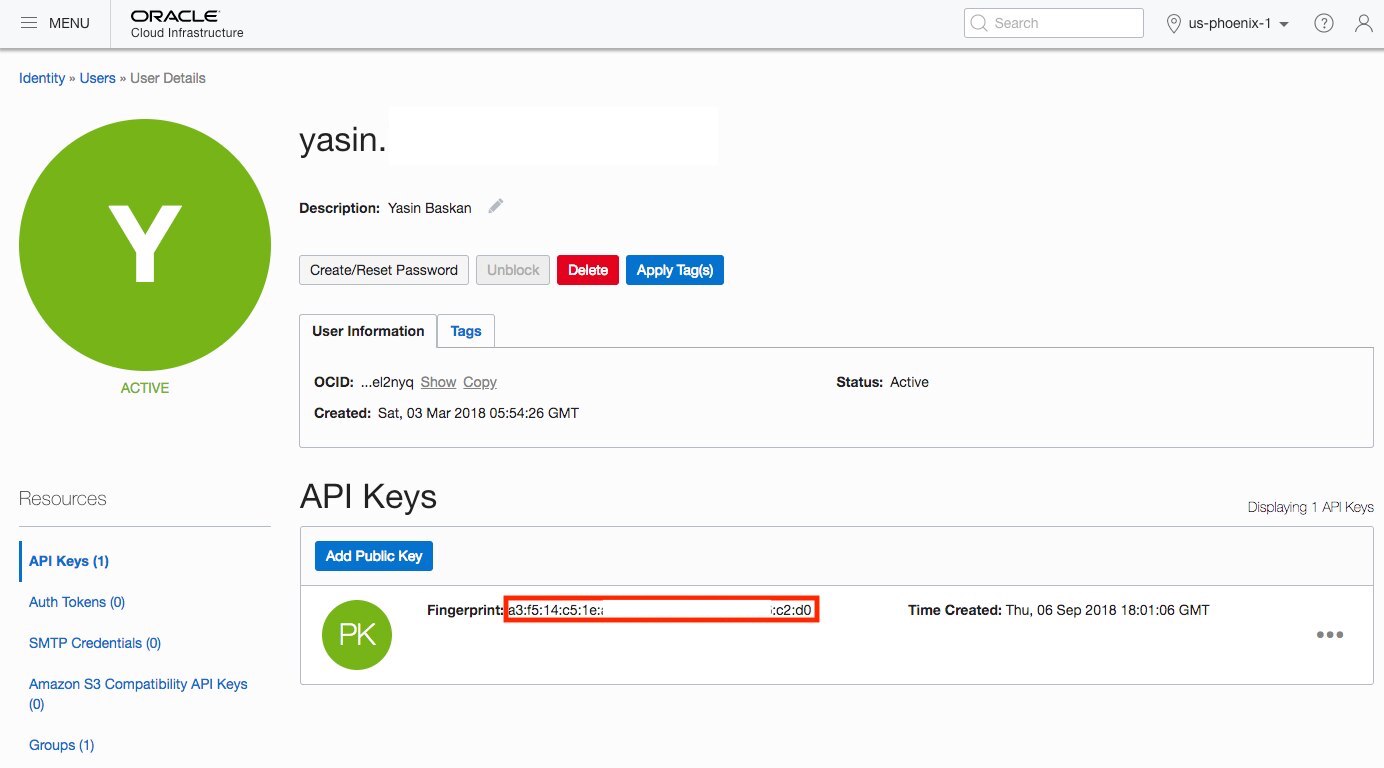Click the 'User Details' breadcrumb text

[x=168, y=78]
